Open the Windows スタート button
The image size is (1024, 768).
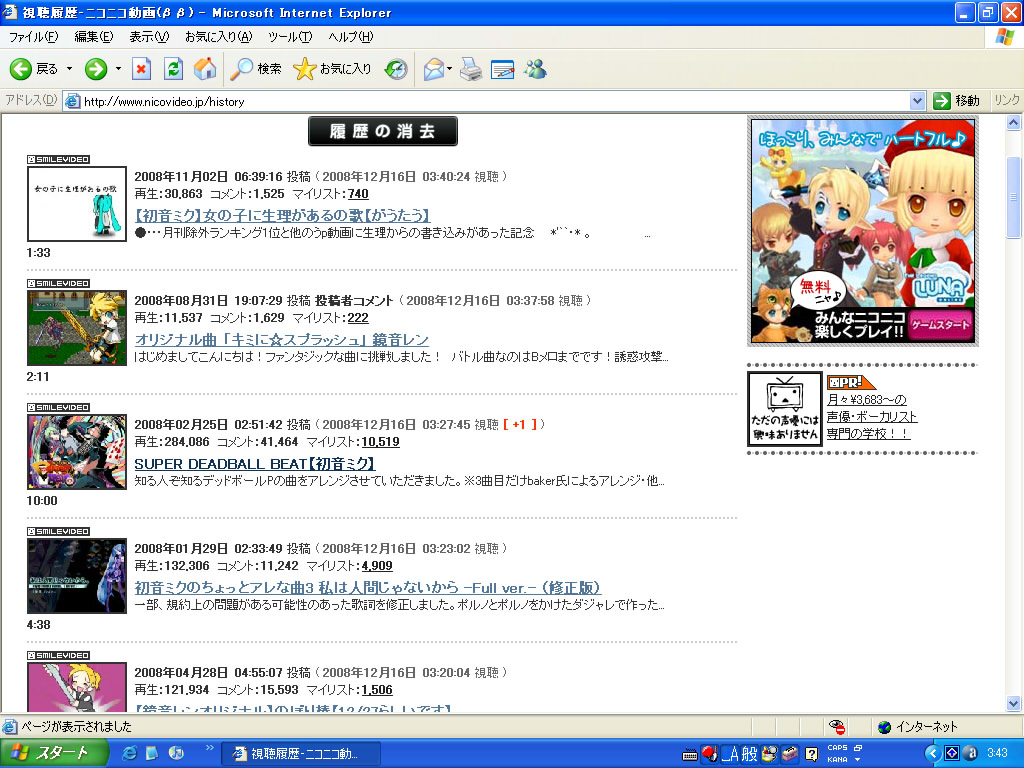coord(54,754)
